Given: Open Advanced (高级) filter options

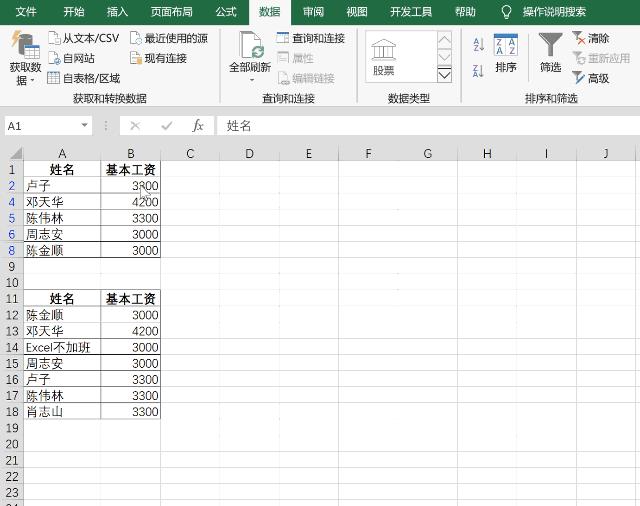Looking at the screenshot, I should [x=591, y=78].
